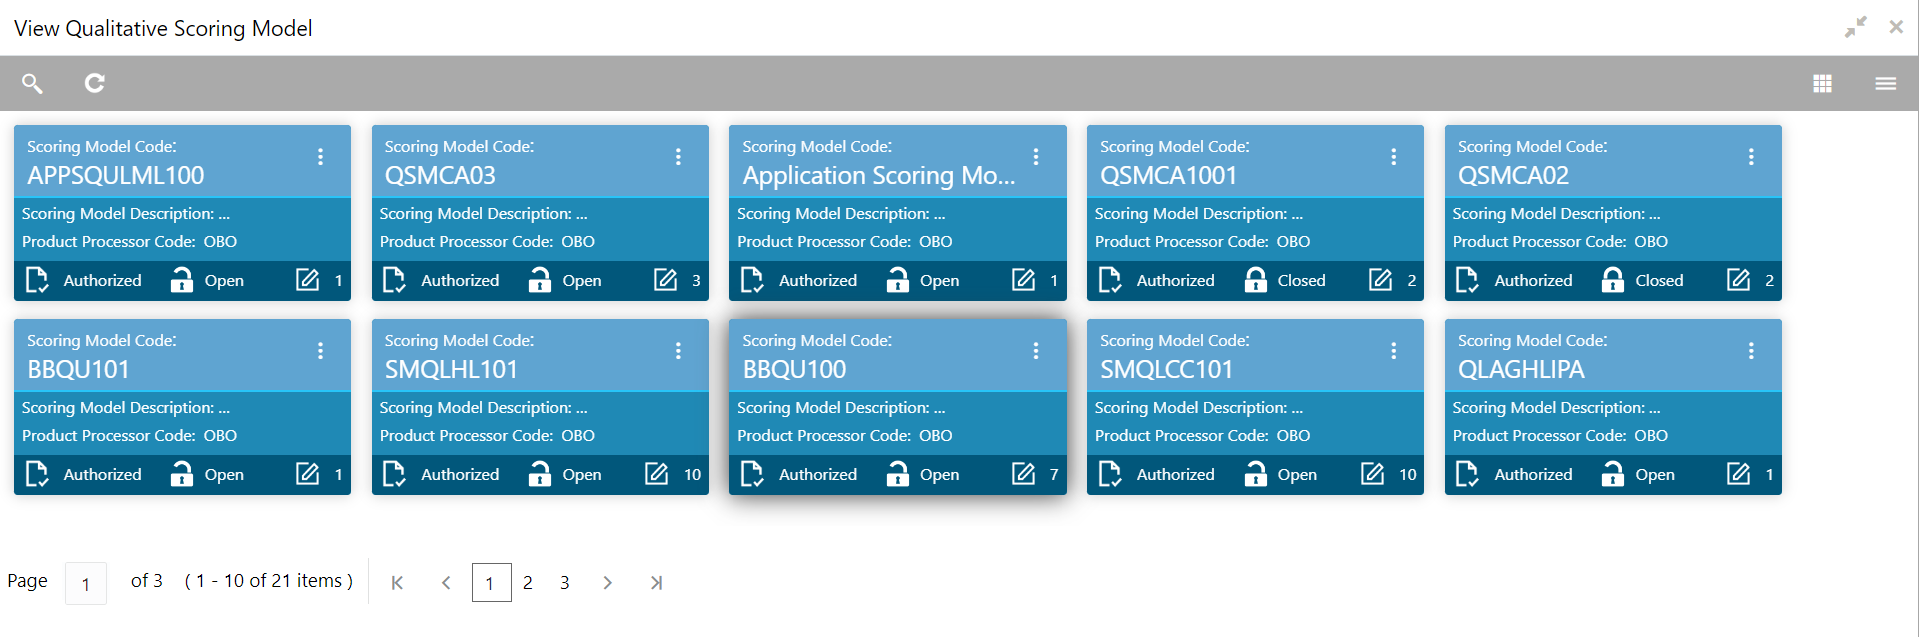This screenshot has width=1919, height=637.
Task: Refresh the scoring model list
Action: point(95,83)
